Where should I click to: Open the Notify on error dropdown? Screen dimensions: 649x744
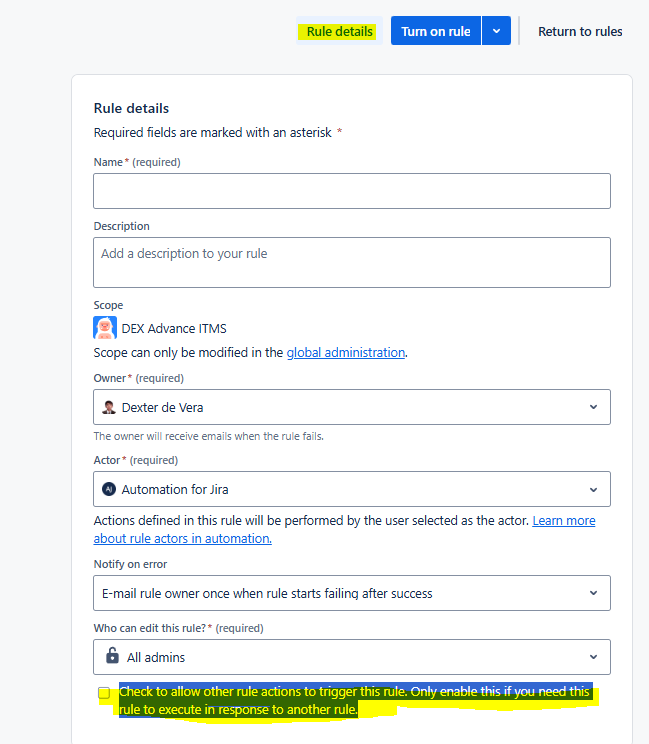tap(593, 593)
